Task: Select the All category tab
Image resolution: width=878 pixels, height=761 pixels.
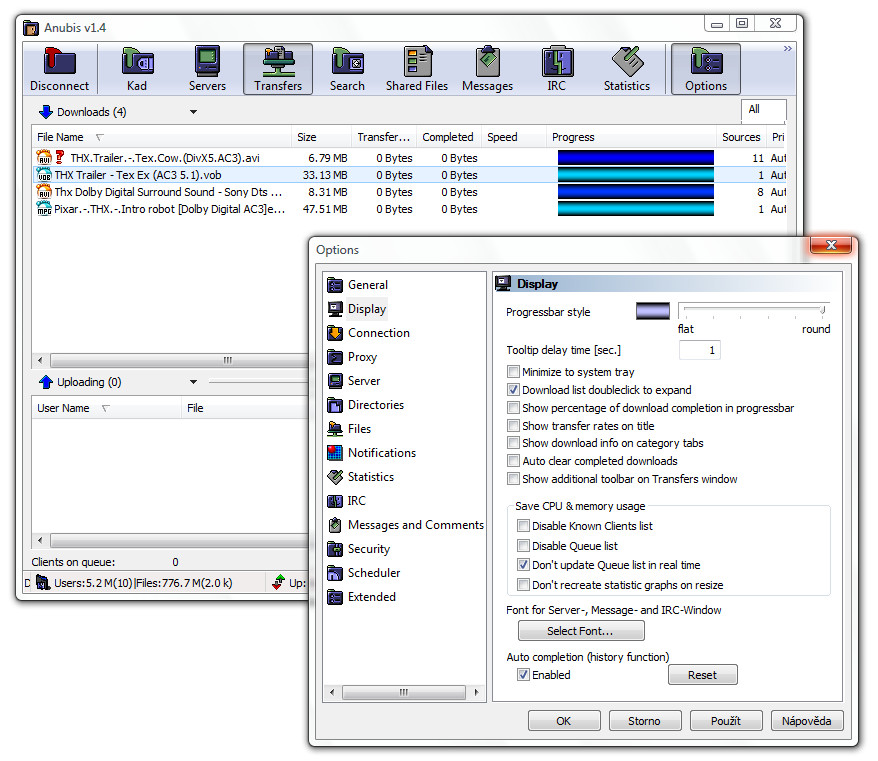Action: point(763,110)
